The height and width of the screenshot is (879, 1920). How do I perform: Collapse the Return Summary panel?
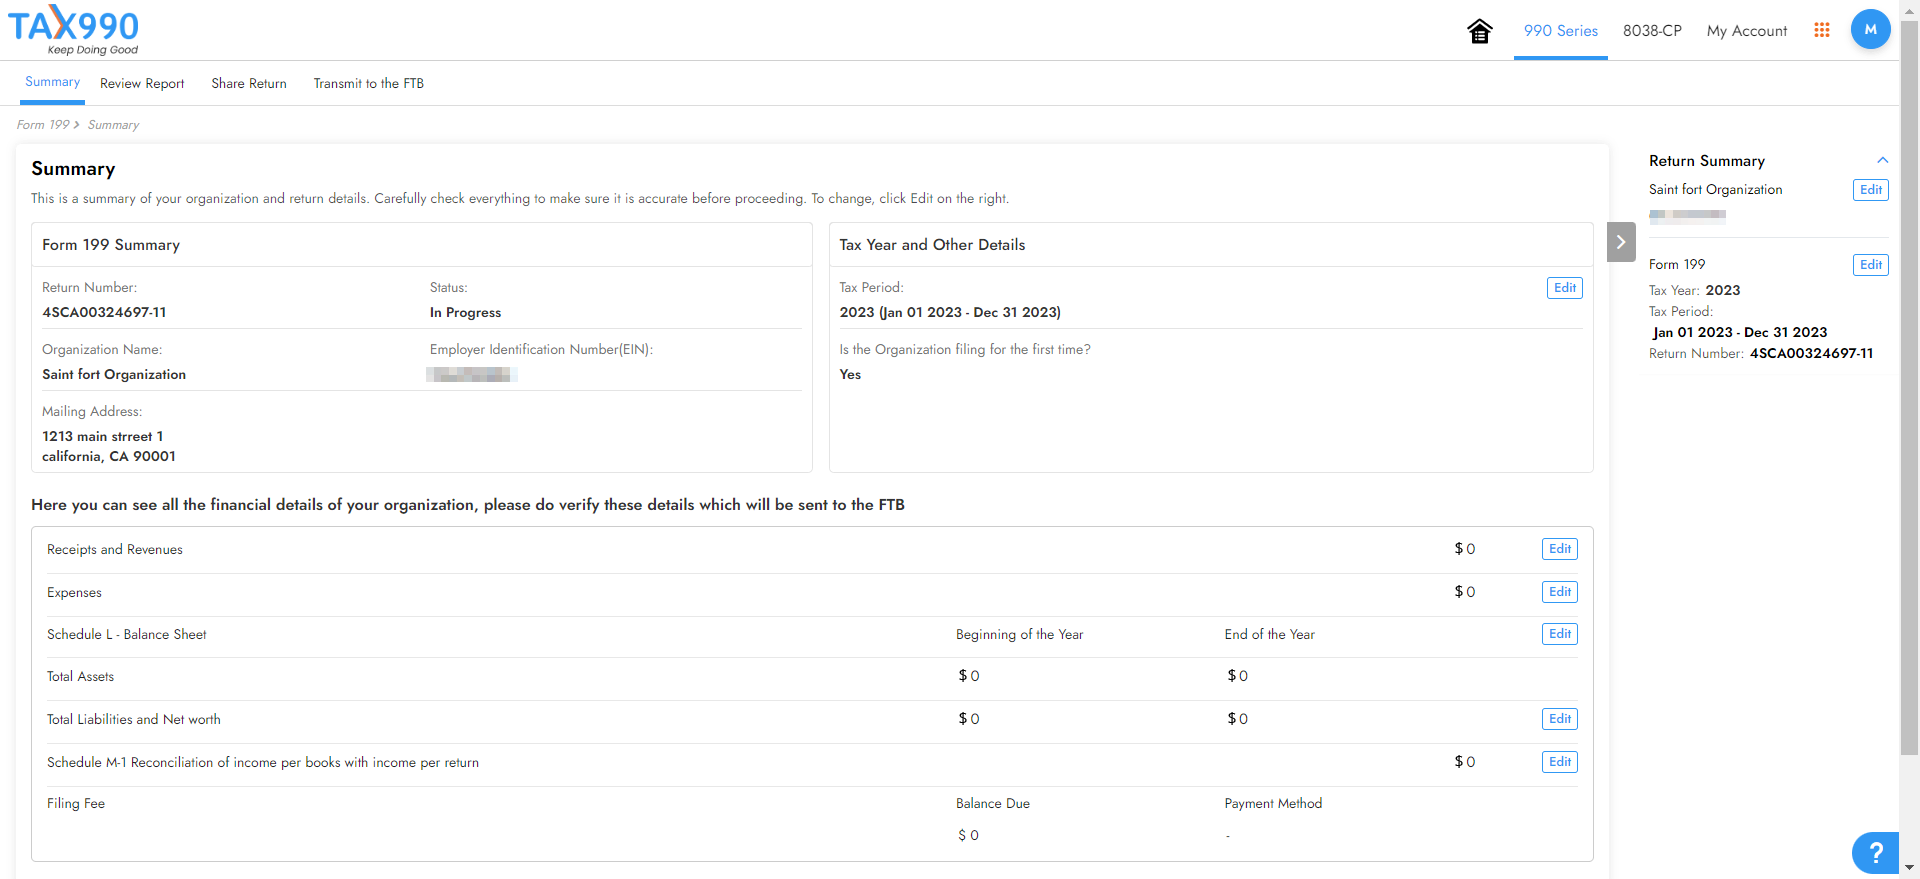click(x=1882, y=160)
